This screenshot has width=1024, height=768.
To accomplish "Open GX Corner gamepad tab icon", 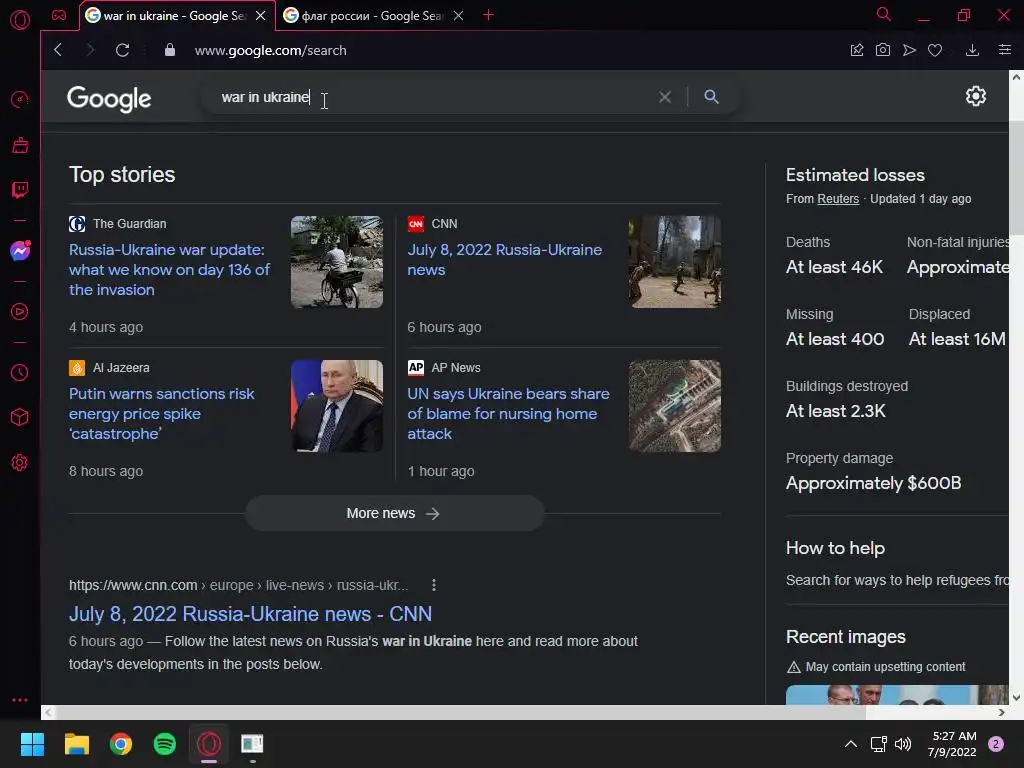I will (x=59, y=15).
